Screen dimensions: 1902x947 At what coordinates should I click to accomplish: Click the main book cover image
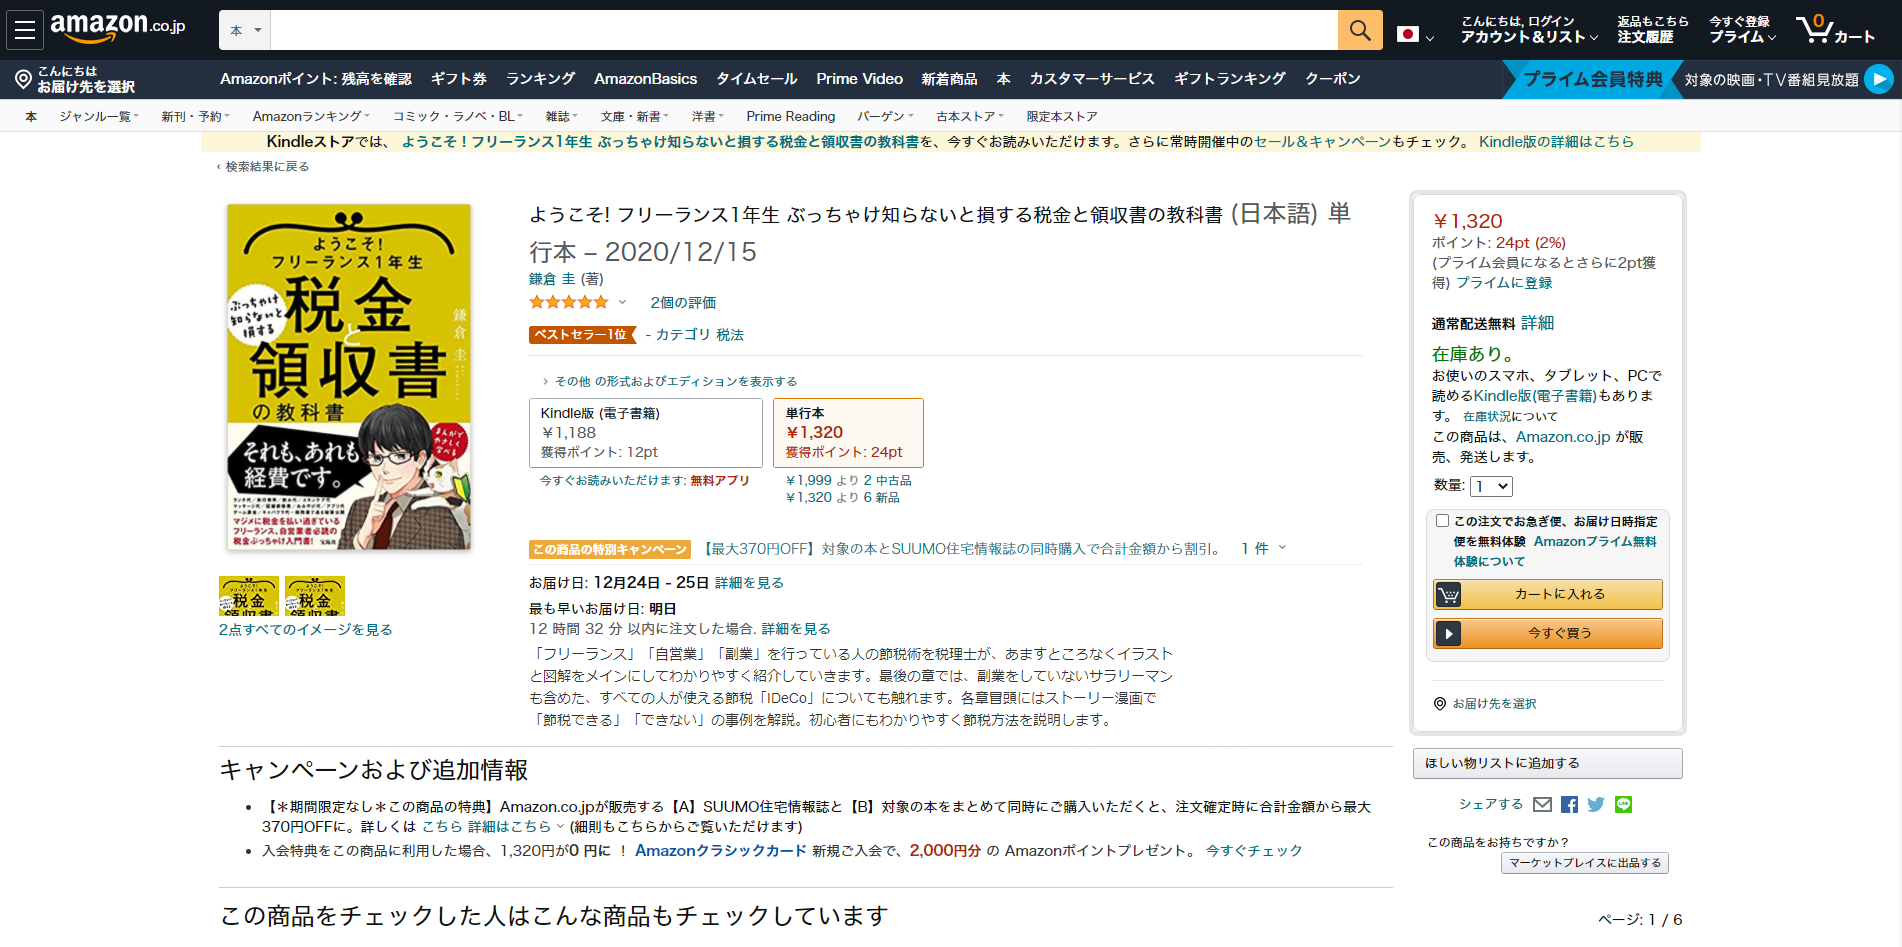349,377
